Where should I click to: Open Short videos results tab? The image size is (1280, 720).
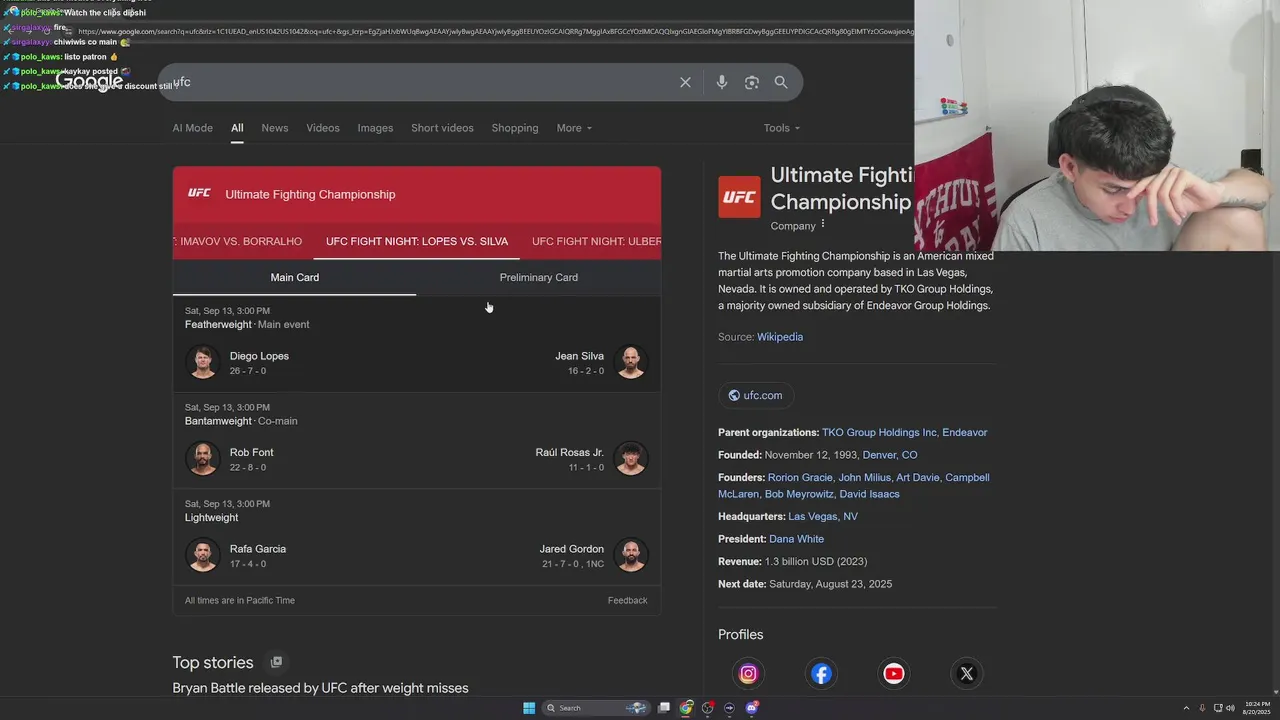(442, 128)
